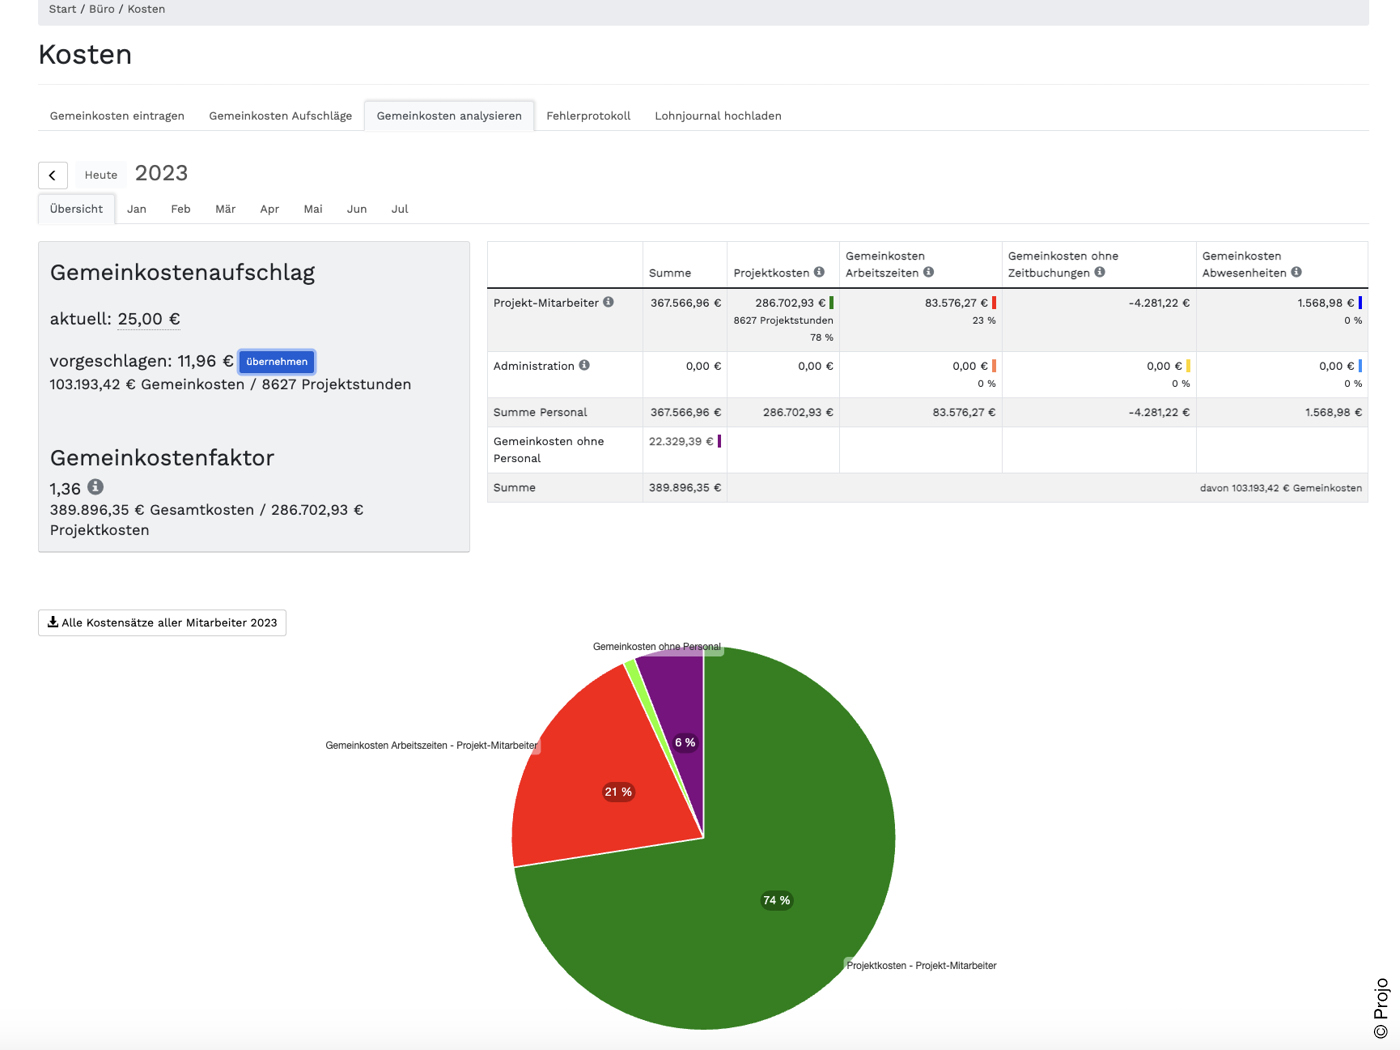Image resolution: width=1400 pixels, height=1050 pixels.
Task: Click info icon next to Projektkosten header
Action: click(819, 272)
